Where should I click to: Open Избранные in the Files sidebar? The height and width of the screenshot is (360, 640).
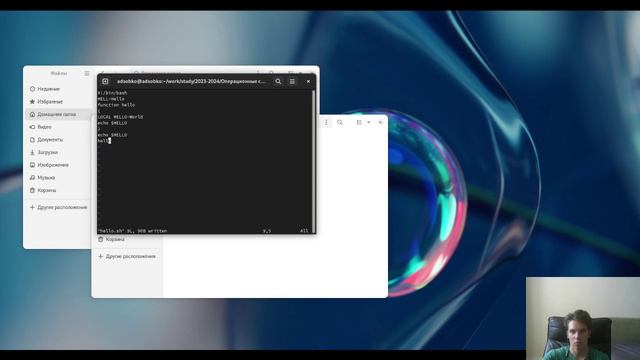pyautogui.click(x=58, y=102)
